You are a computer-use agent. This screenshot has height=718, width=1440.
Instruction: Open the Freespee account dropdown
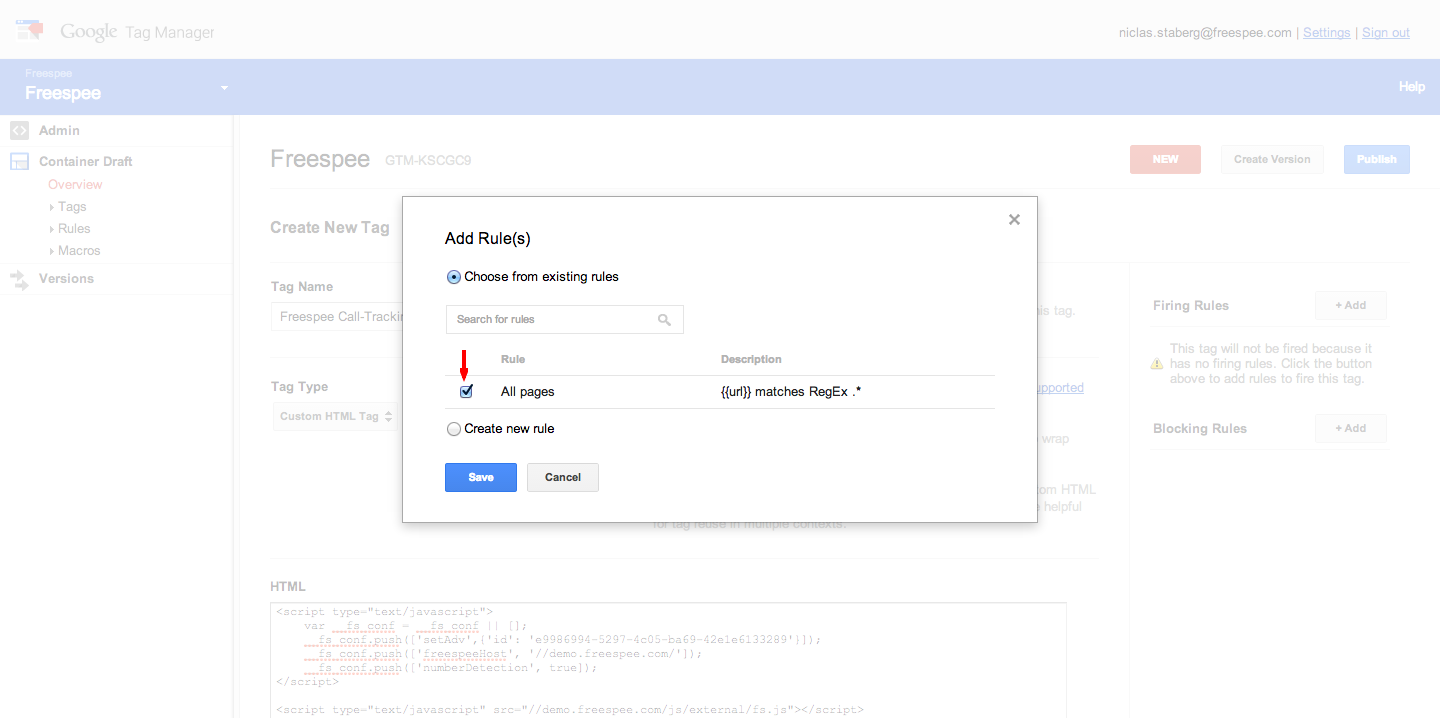tap(225, 88)
